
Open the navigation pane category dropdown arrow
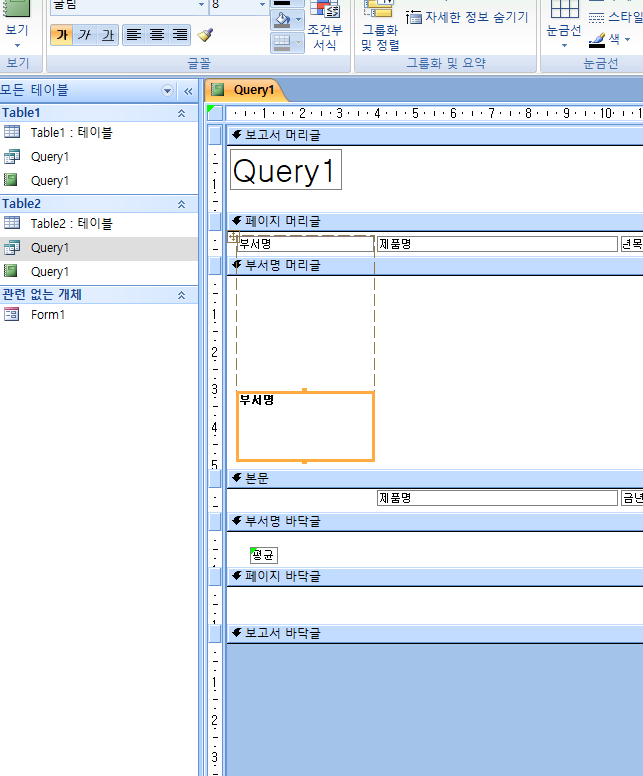pos(167,90)
